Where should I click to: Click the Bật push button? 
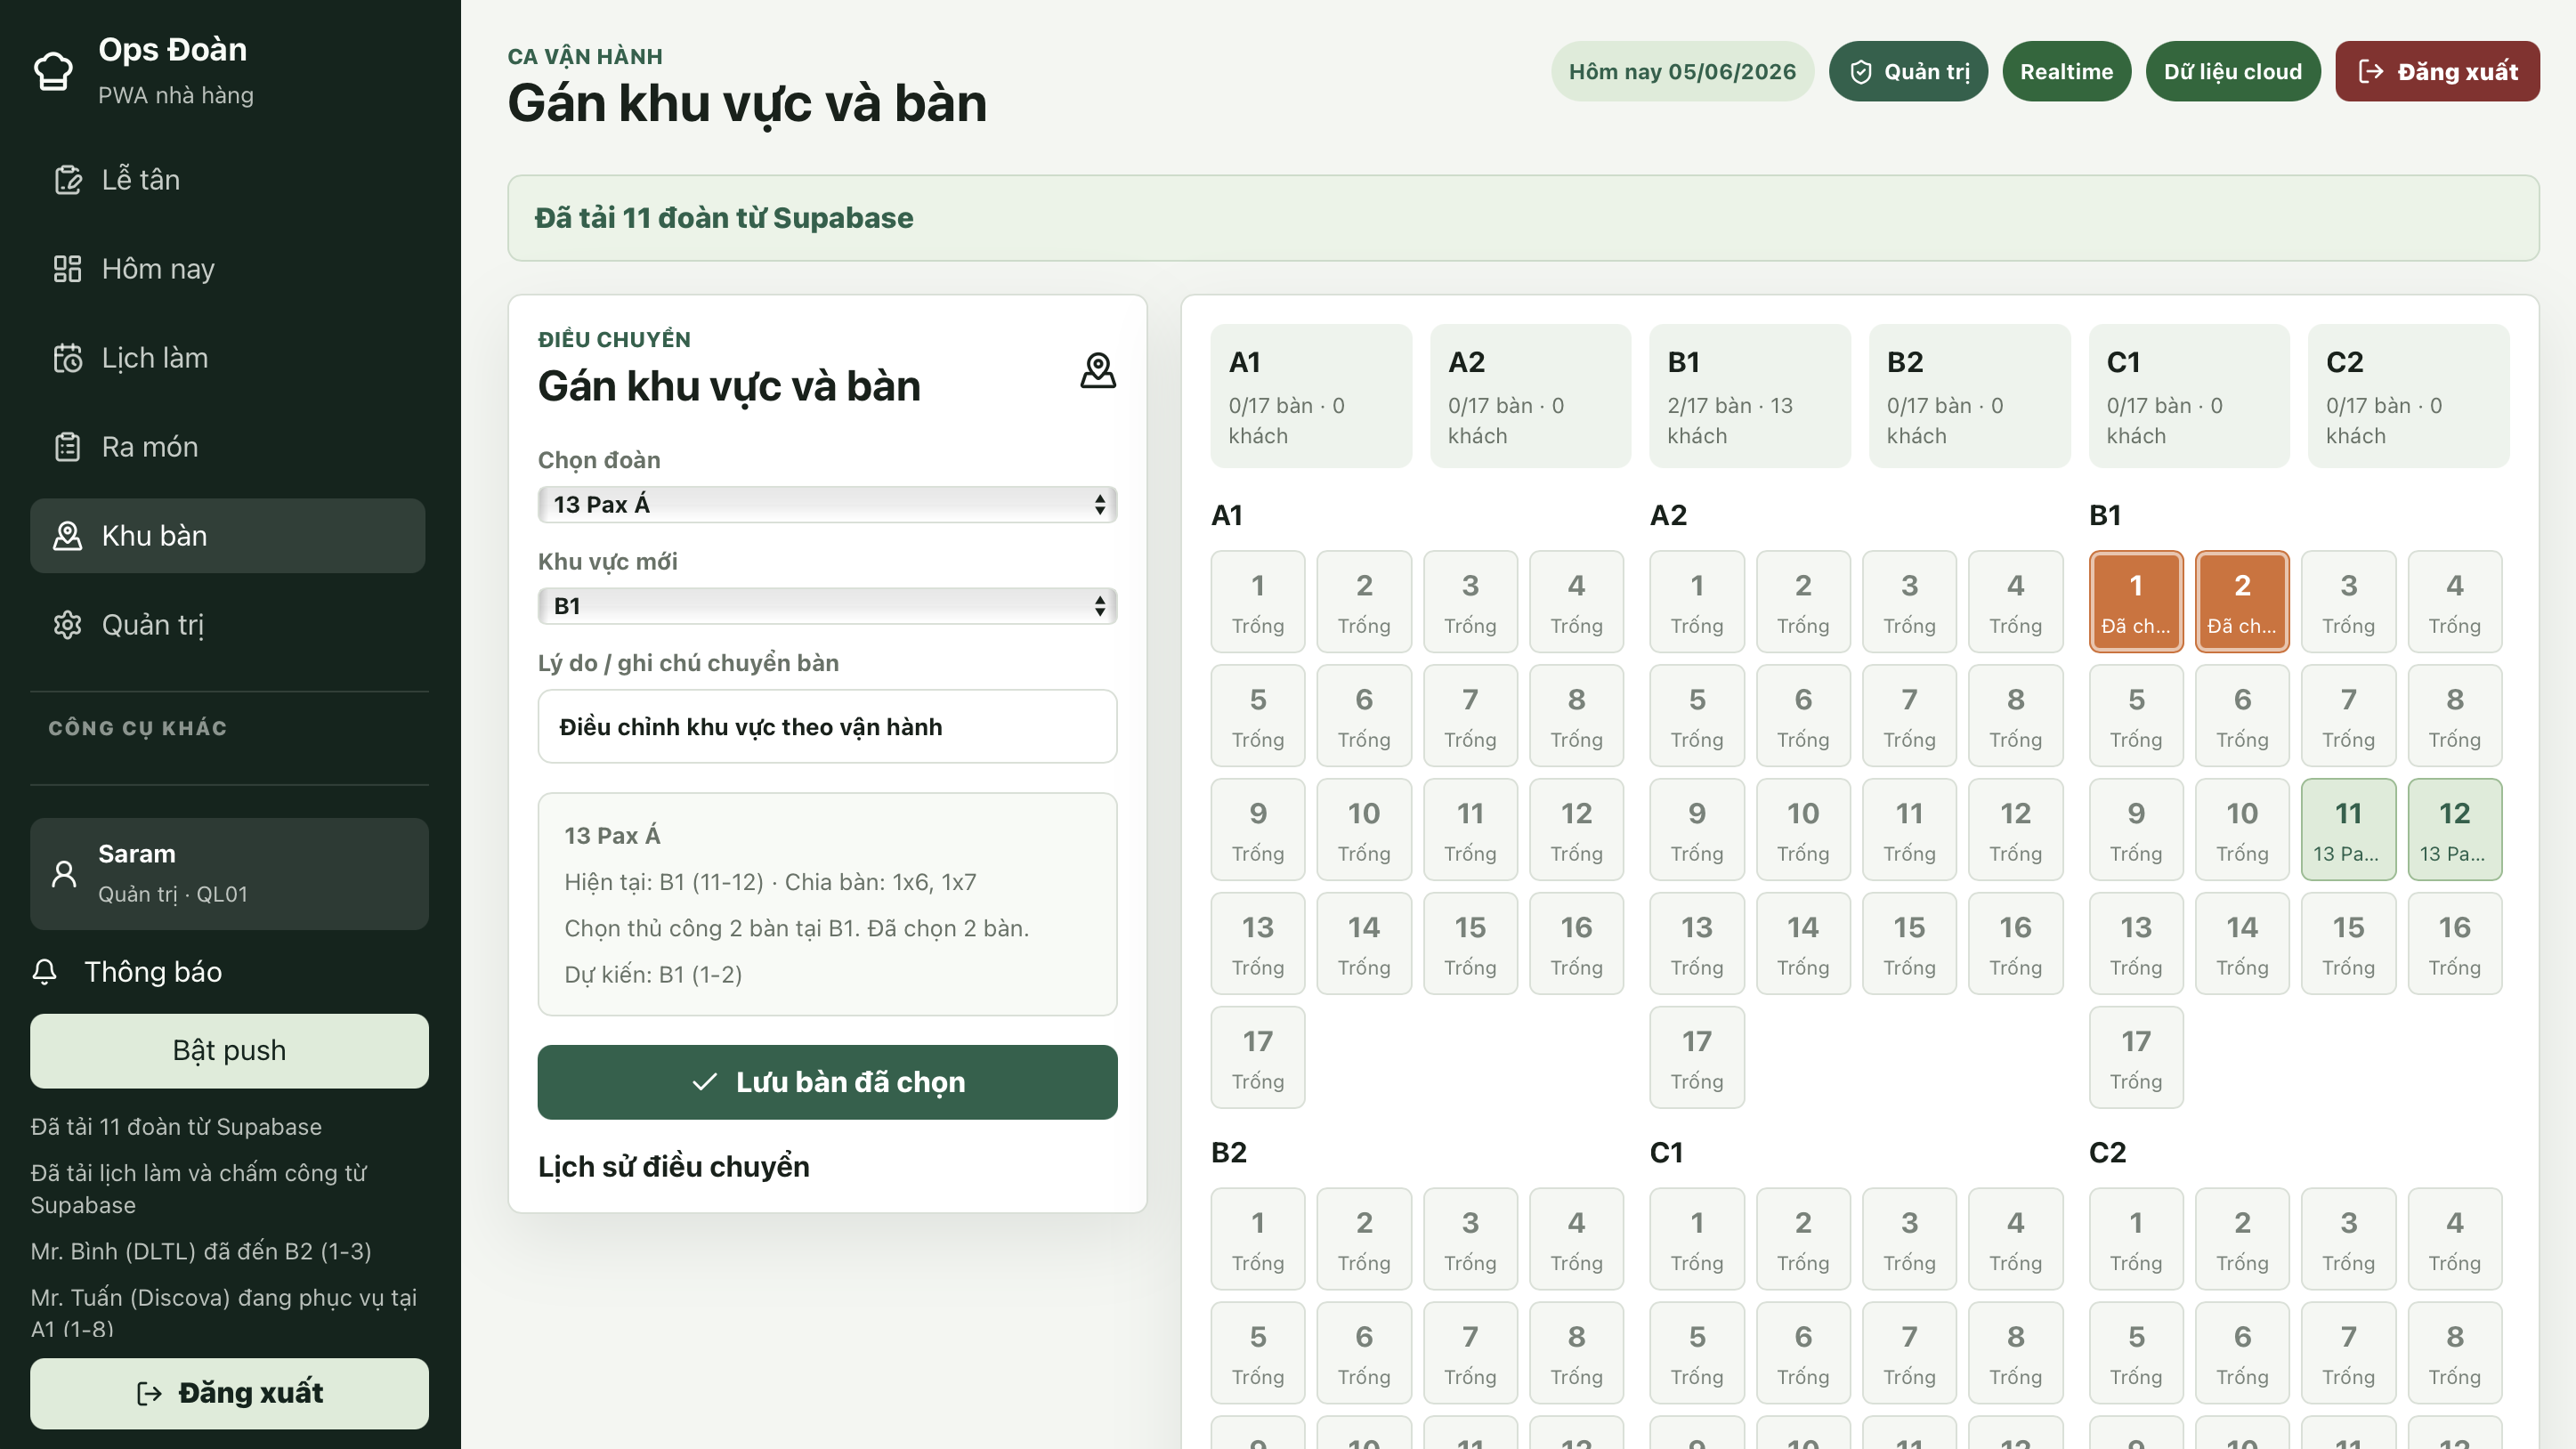[229, 1051]
